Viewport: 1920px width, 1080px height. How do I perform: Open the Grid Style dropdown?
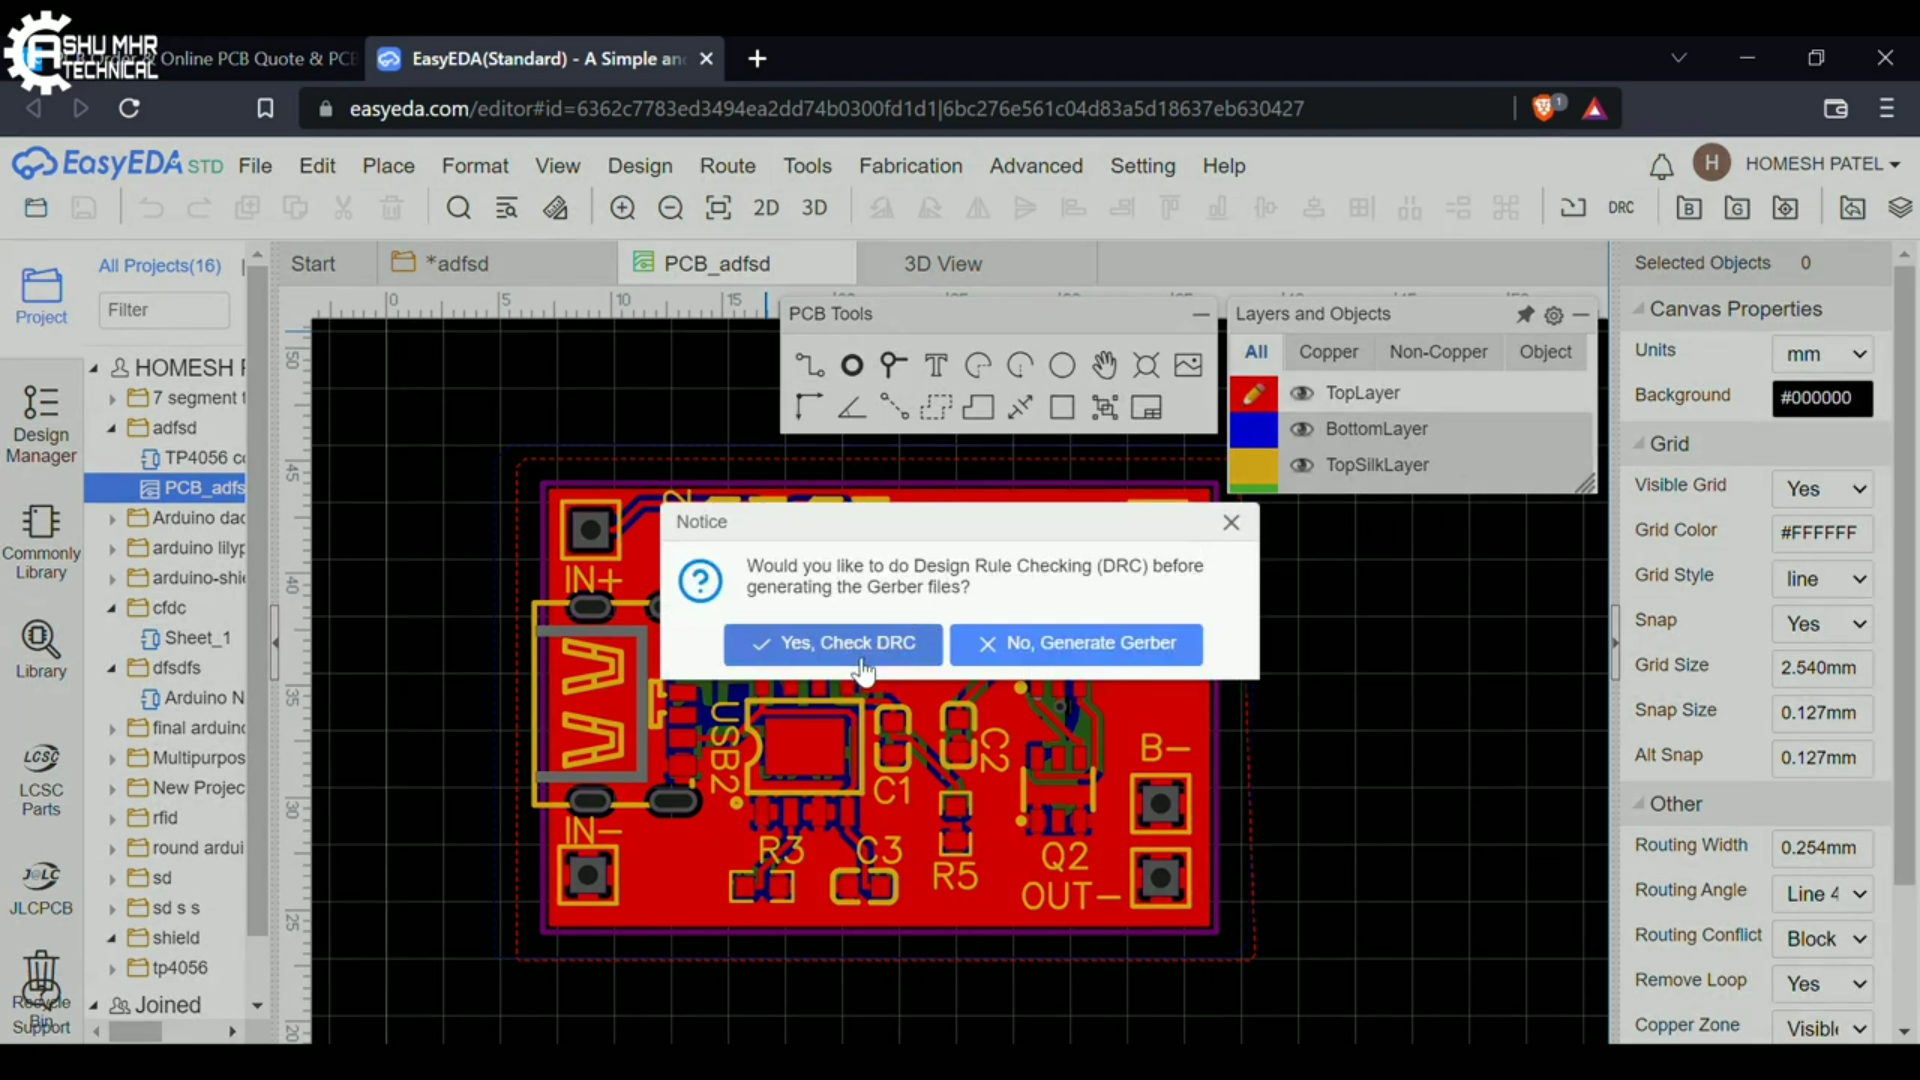click(1822, 579)
